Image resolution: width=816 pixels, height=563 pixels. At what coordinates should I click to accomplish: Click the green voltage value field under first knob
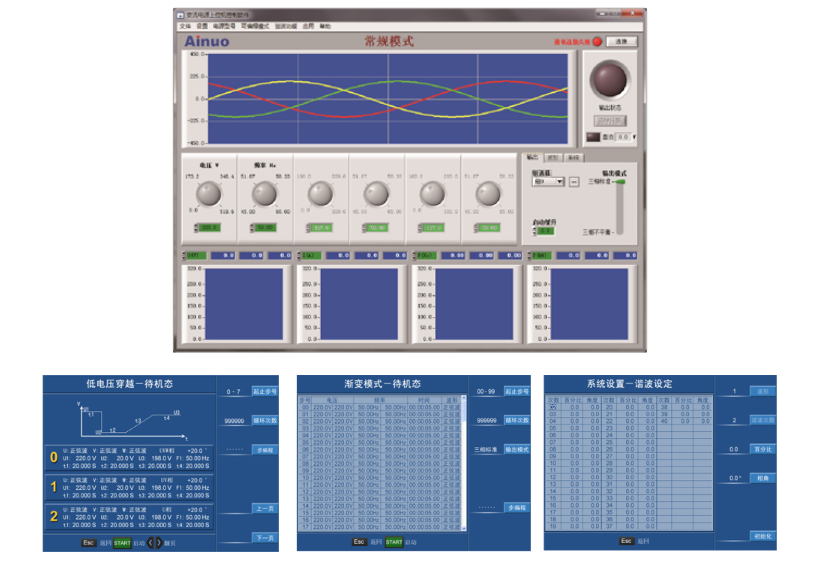tap(208, 229)
